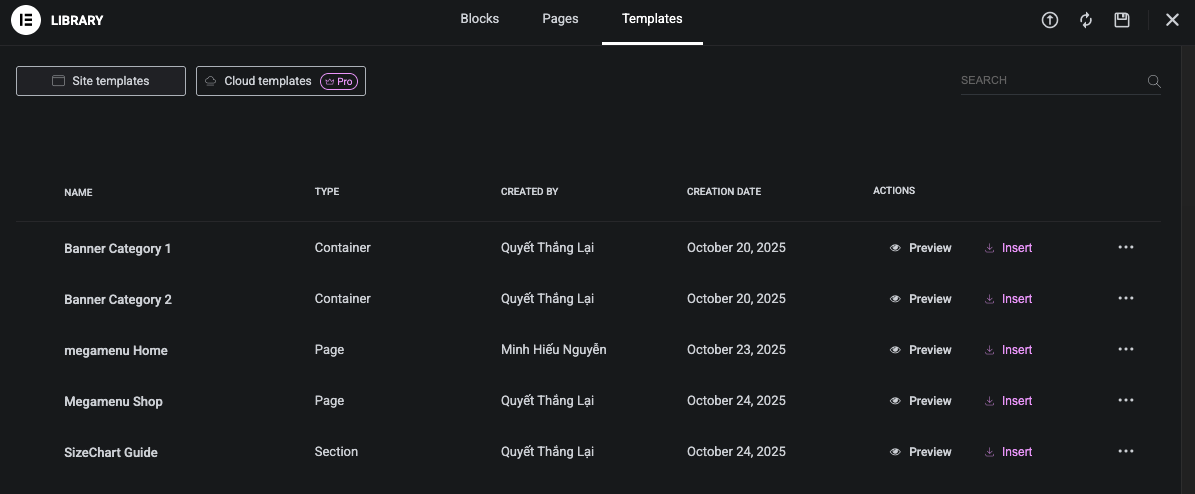Preview the megamenu Home template

click(921, 350)
